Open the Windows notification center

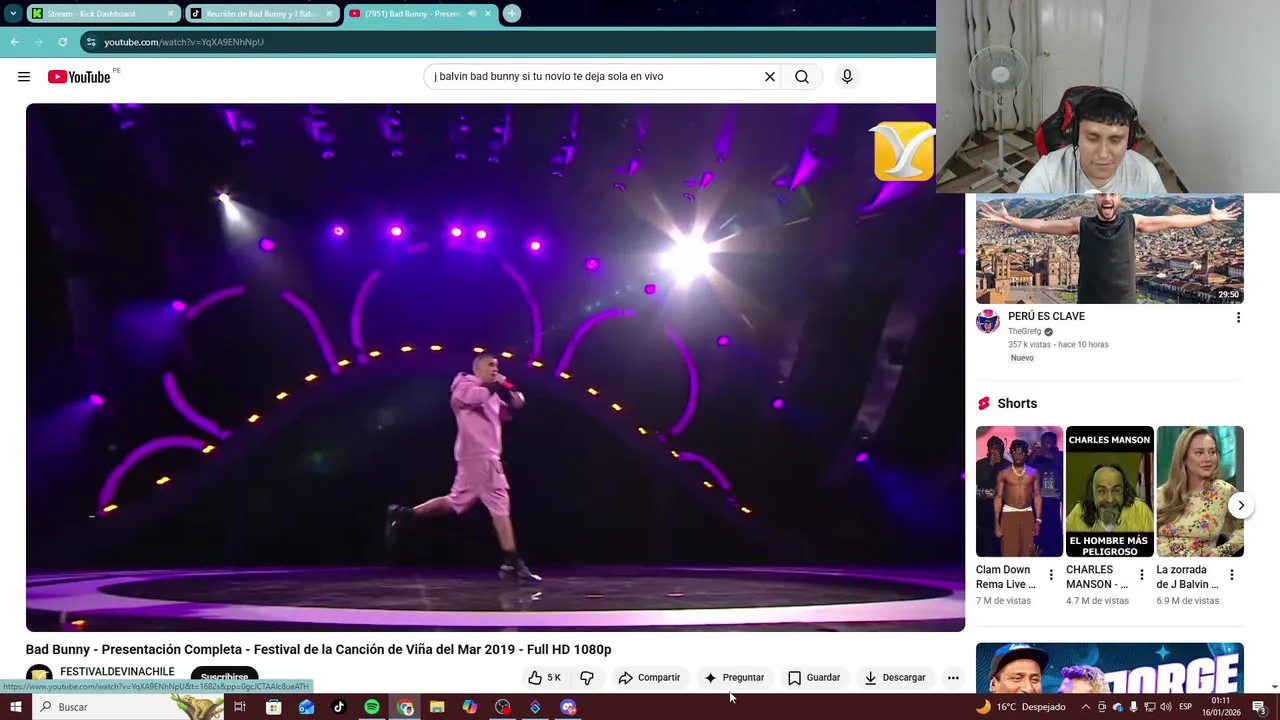coord(1259,707)
